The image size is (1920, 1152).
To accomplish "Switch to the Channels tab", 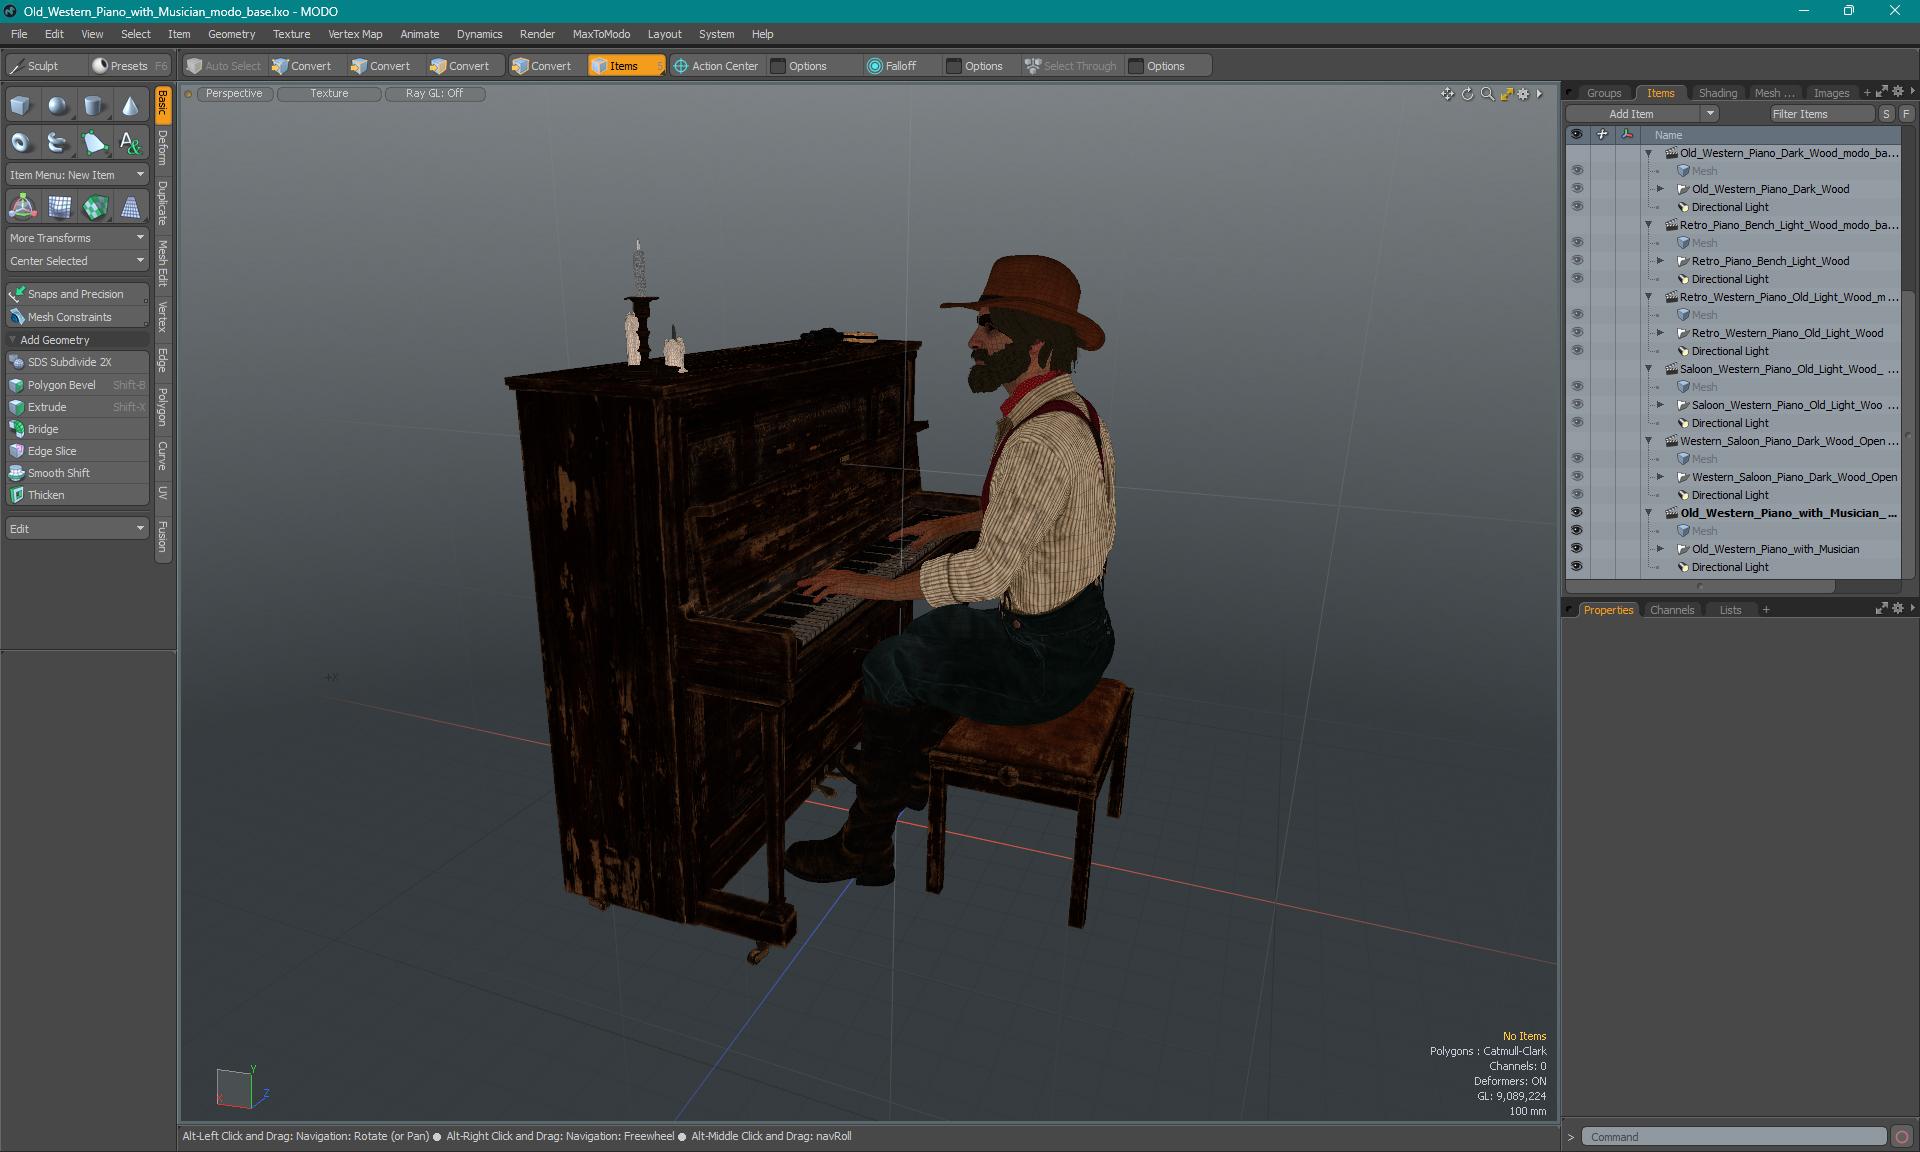I will point(1672,610).
